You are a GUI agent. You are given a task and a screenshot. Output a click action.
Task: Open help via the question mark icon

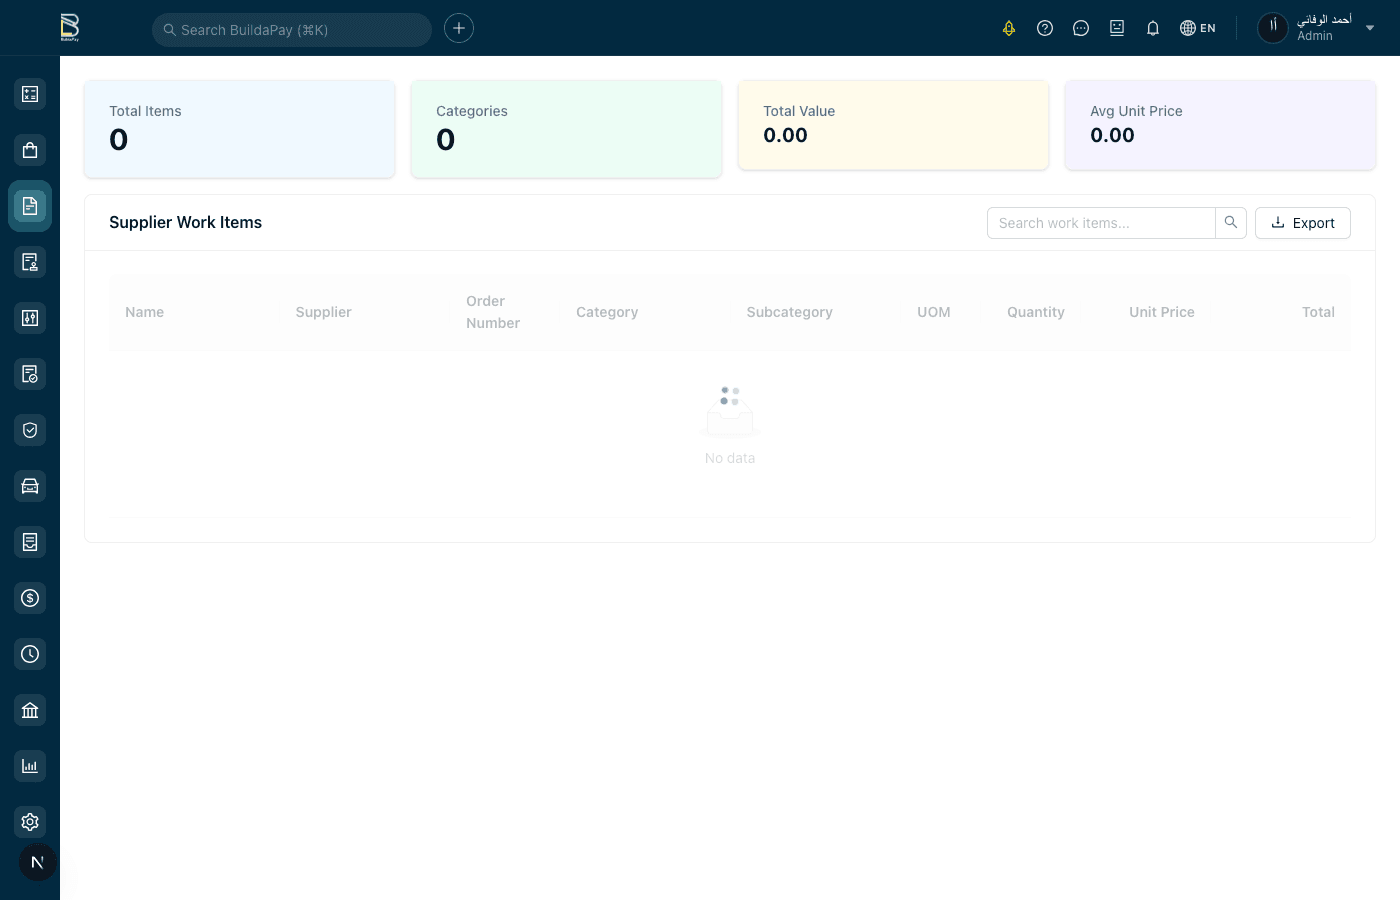coord(1045,28)
